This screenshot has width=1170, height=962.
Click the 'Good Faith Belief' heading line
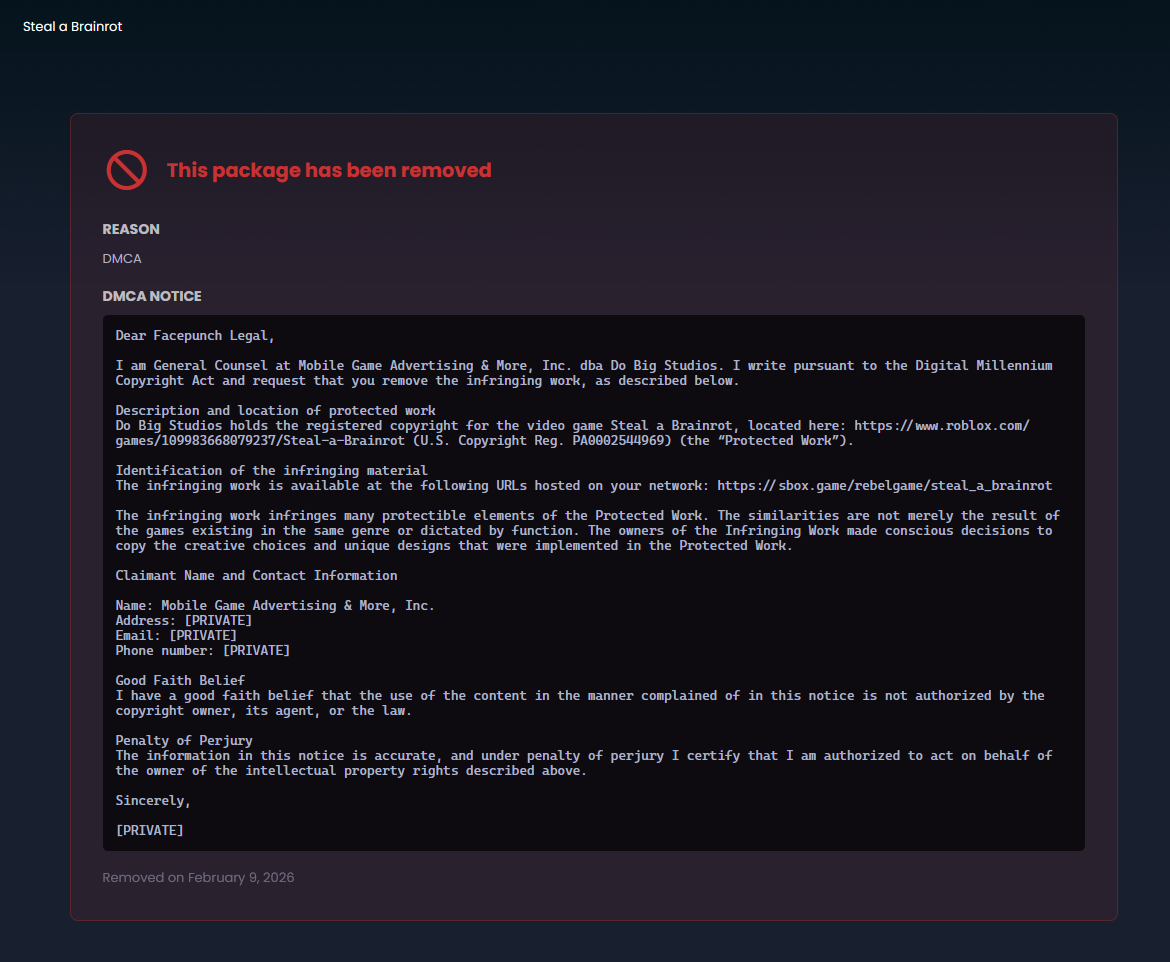[x=180, y=681]
